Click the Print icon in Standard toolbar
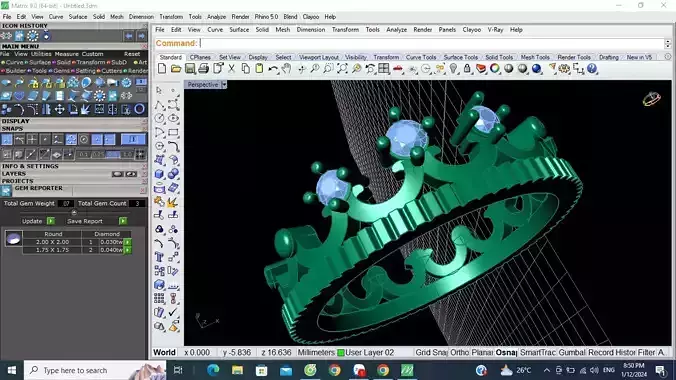The width and height of the screenshot is (676, 380). point(203,69)
